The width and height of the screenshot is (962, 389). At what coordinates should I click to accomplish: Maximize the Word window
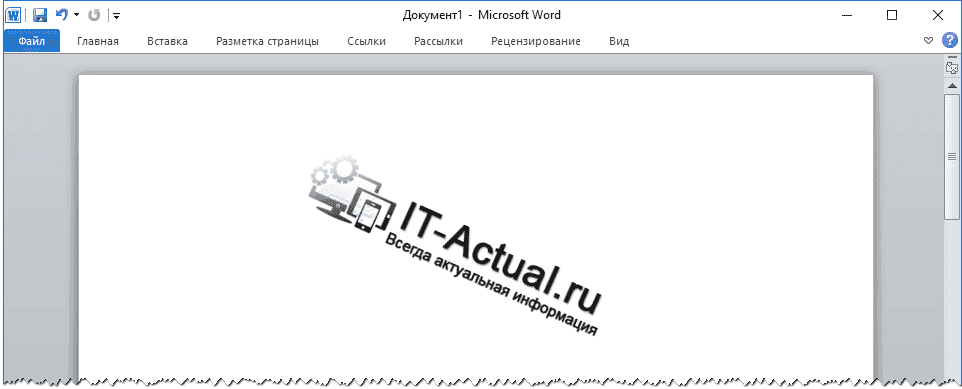coord(892,15)
